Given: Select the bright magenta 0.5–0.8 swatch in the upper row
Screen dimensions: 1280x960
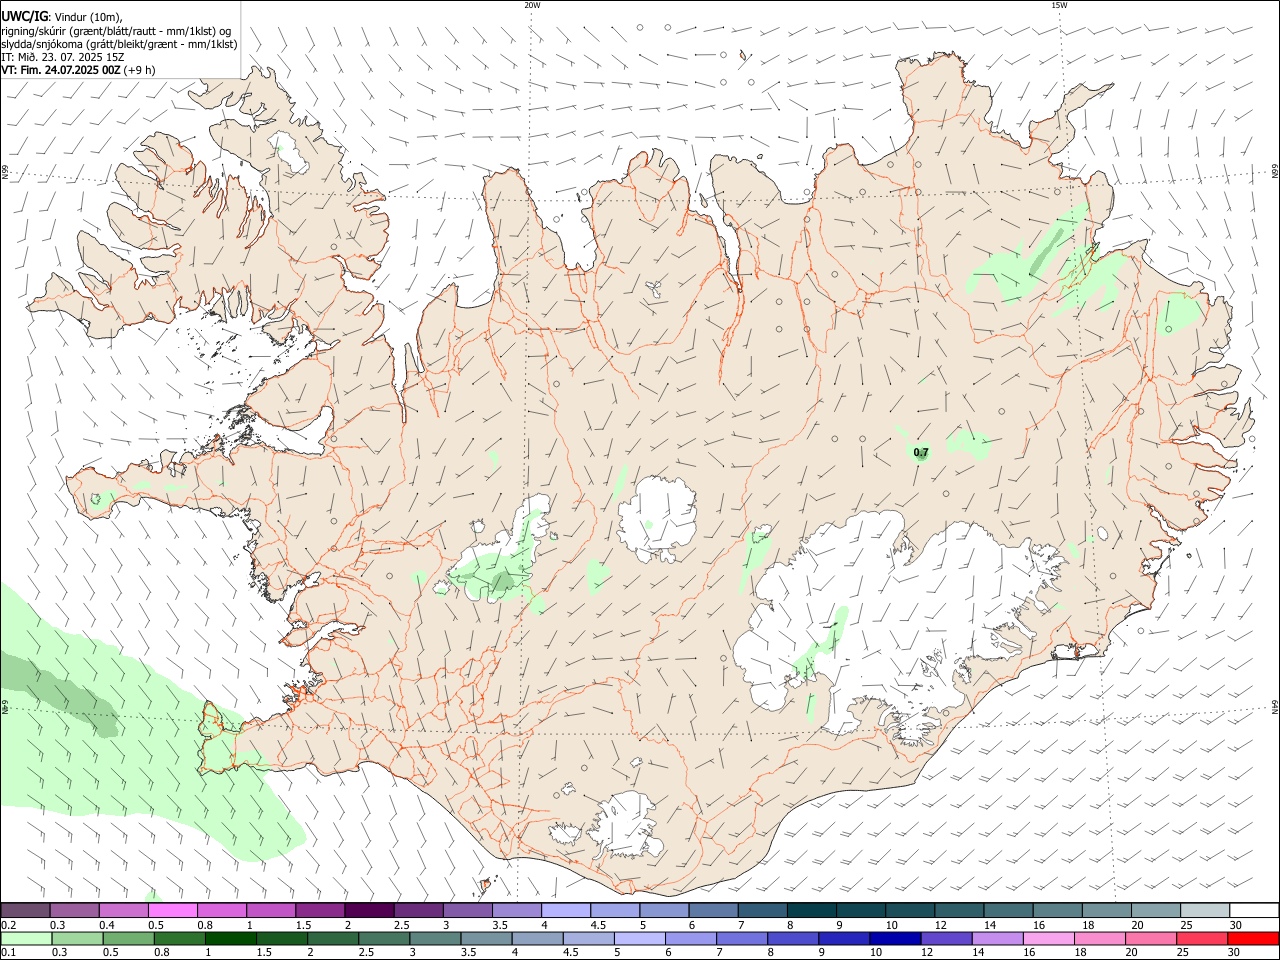Looking at the screenshot, I should pyautogui.click(x=172, y=910).
